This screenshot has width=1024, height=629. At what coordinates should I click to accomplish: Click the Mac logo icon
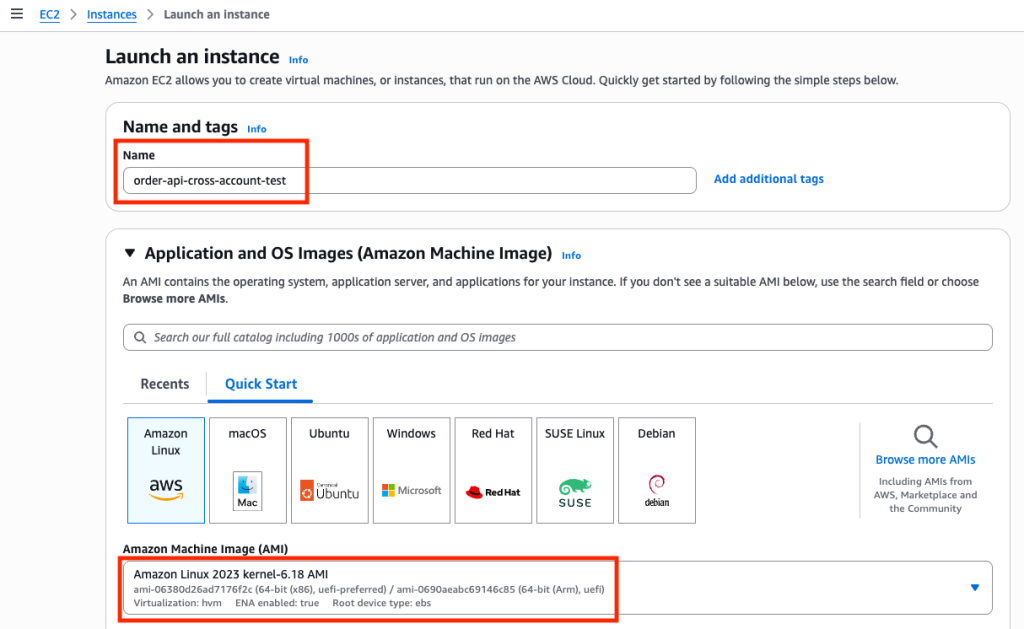[x=248, y=491]
